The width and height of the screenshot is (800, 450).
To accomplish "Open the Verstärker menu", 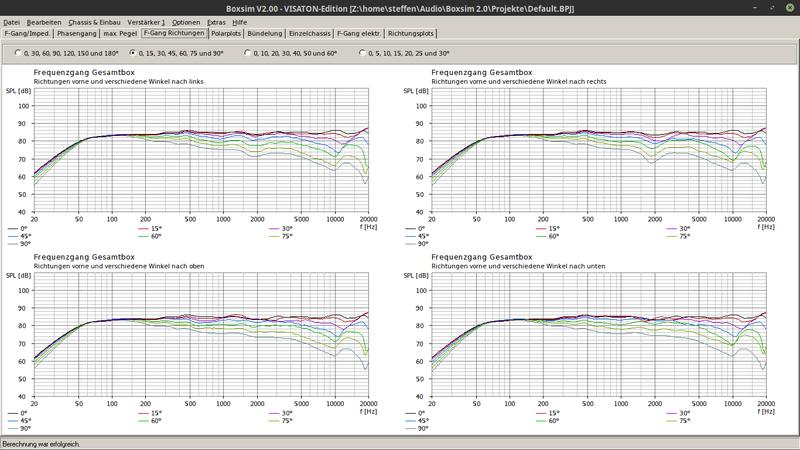I will click(147, 21).
